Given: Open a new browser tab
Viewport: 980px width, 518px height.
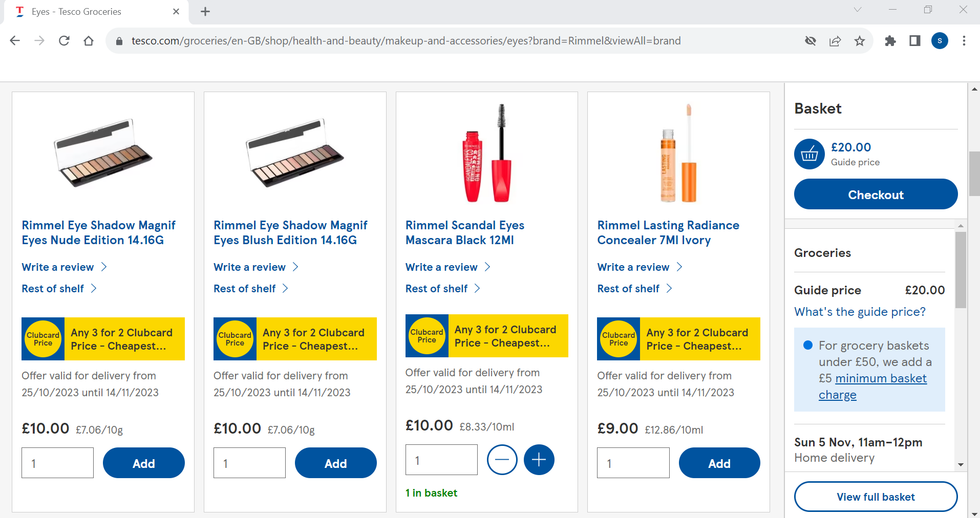Looking at the screenshot, I should pos(205,12).
